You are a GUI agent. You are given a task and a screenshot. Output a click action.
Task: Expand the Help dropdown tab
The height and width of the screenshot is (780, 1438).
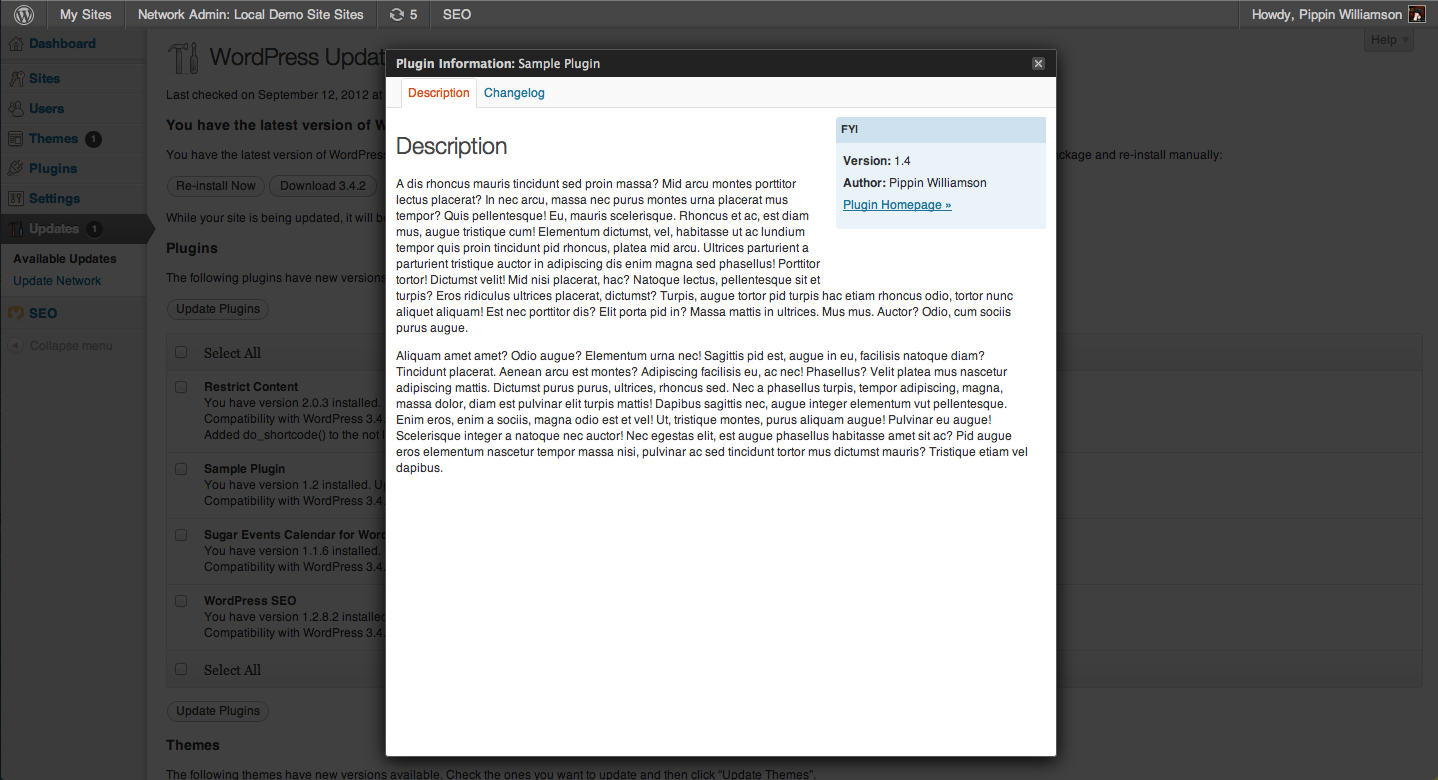coord(1389,40)
